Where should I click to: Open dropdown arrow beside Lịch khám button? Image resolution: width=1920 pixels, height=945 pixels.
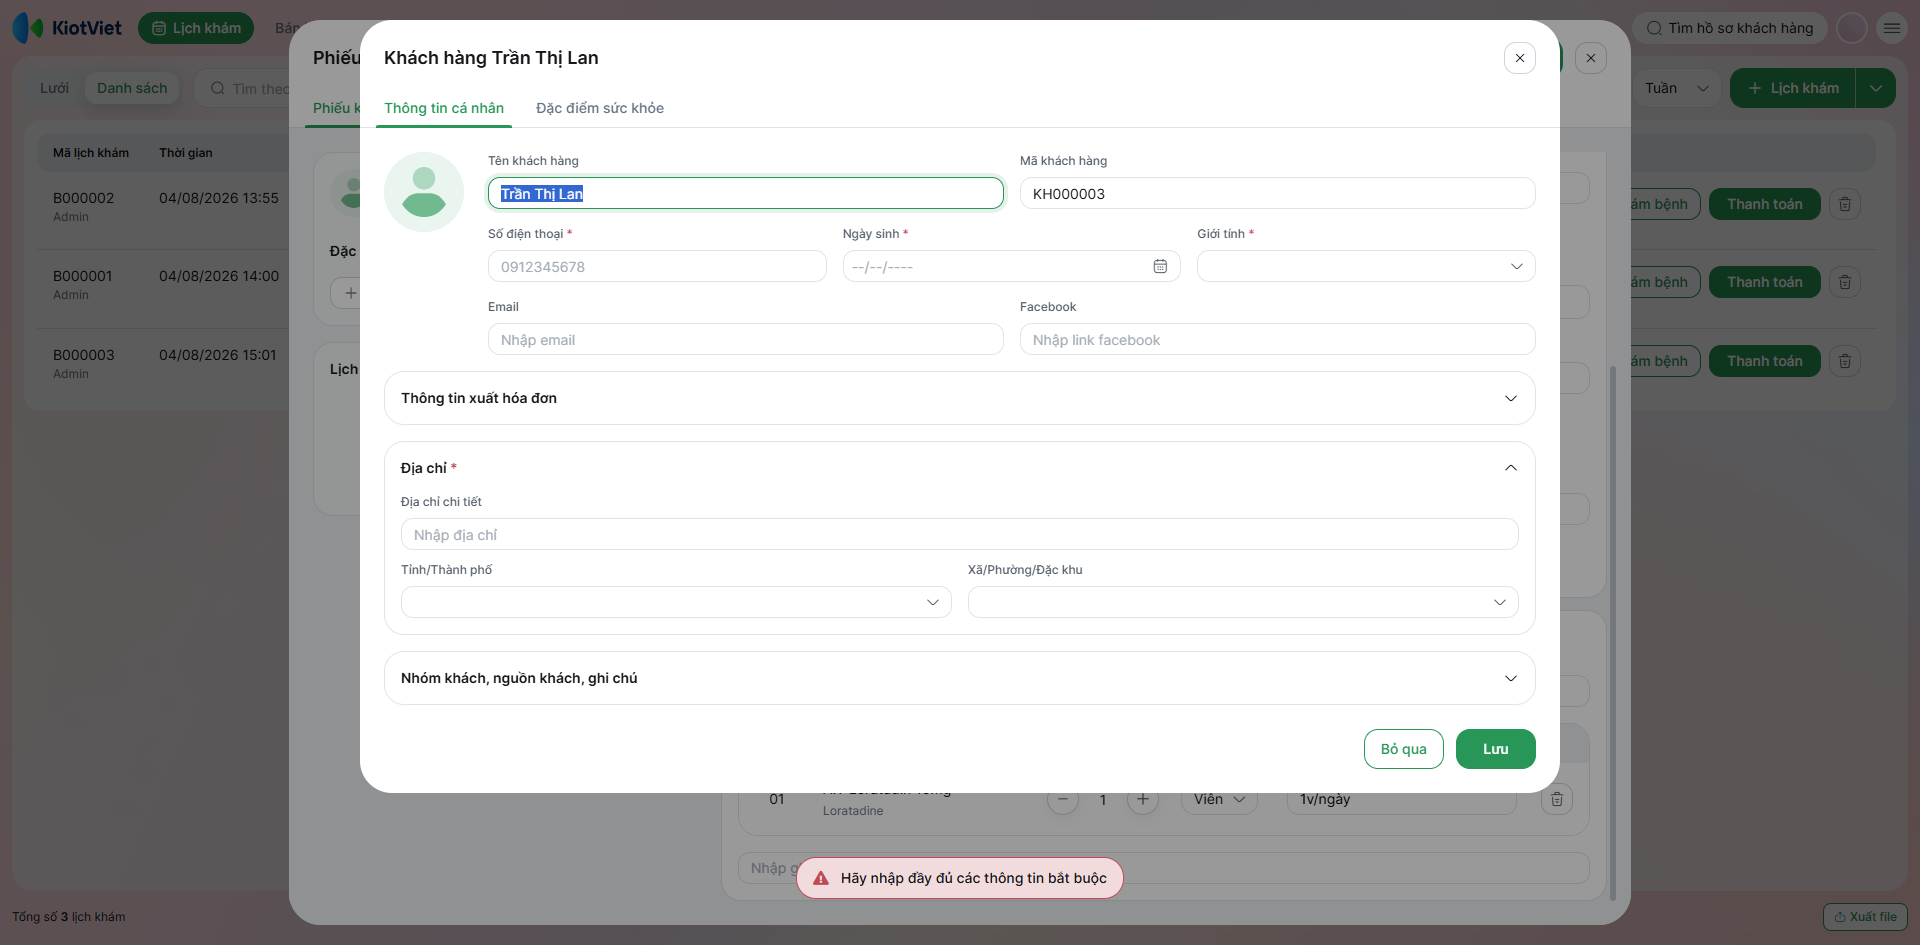click(1876, 88)
